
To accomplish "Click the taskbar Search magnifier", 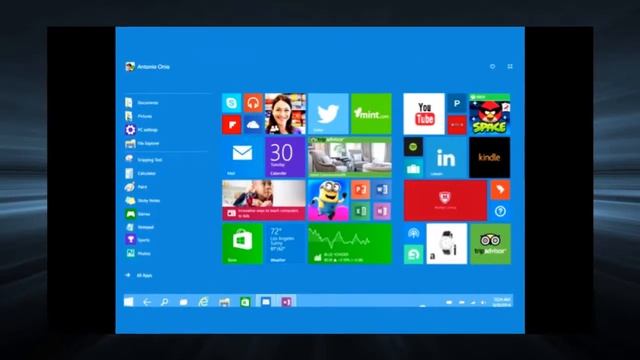I will 164,302.
